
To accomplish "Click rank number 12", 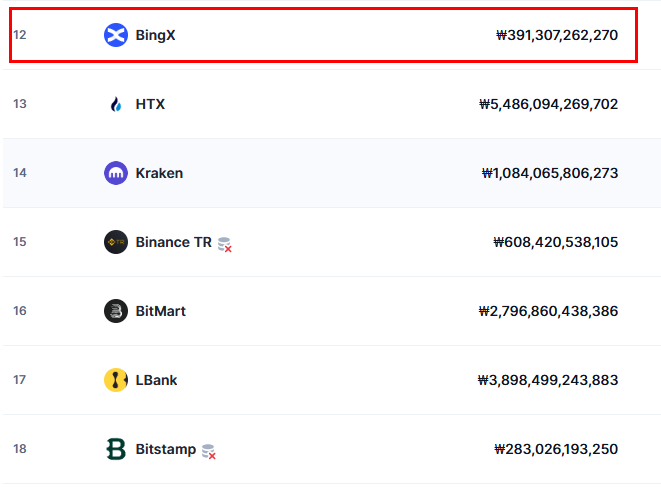I will [x=20, y=35].
